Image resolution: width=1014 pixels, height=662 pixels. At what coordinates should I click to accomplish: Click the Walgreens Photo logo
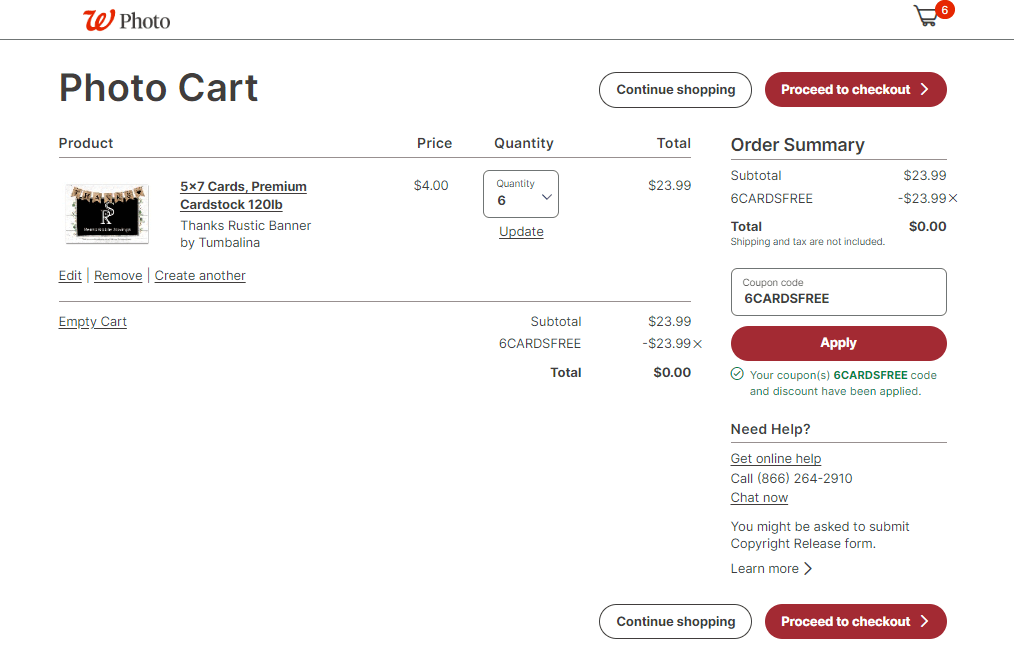point(127,20)
